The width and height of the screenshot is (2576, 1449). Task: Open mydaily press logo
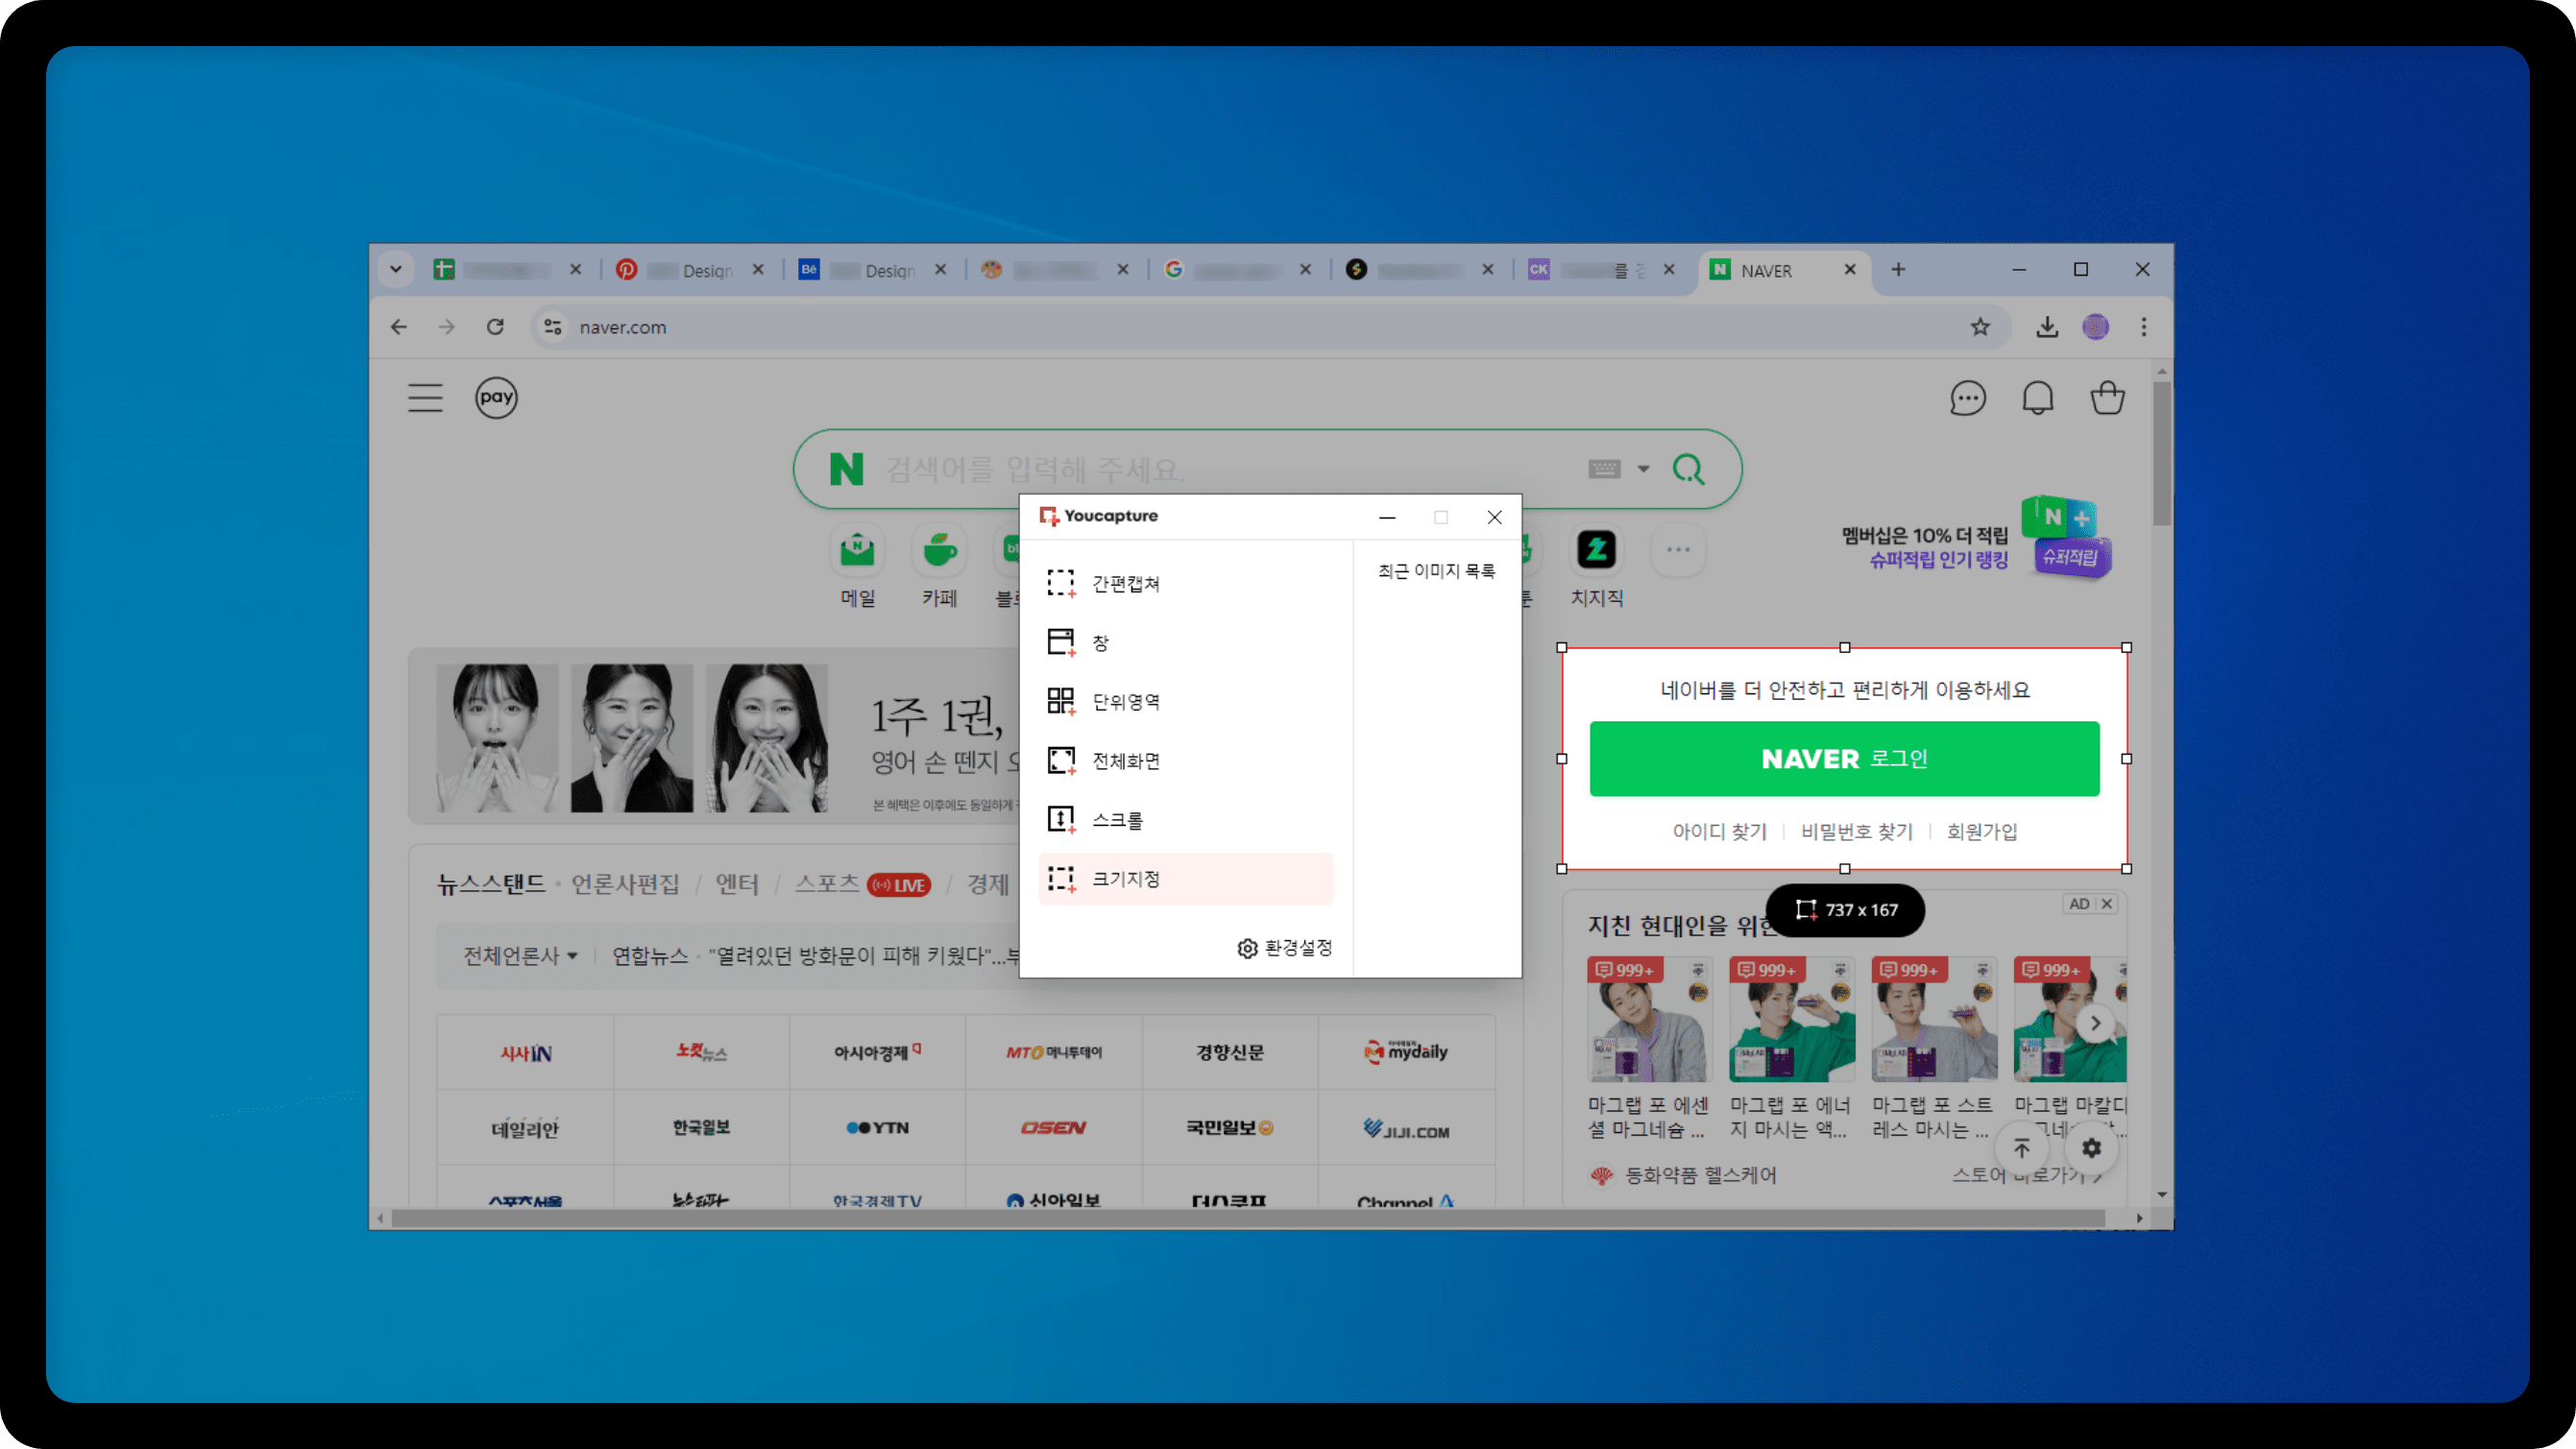[1406, 1052]
